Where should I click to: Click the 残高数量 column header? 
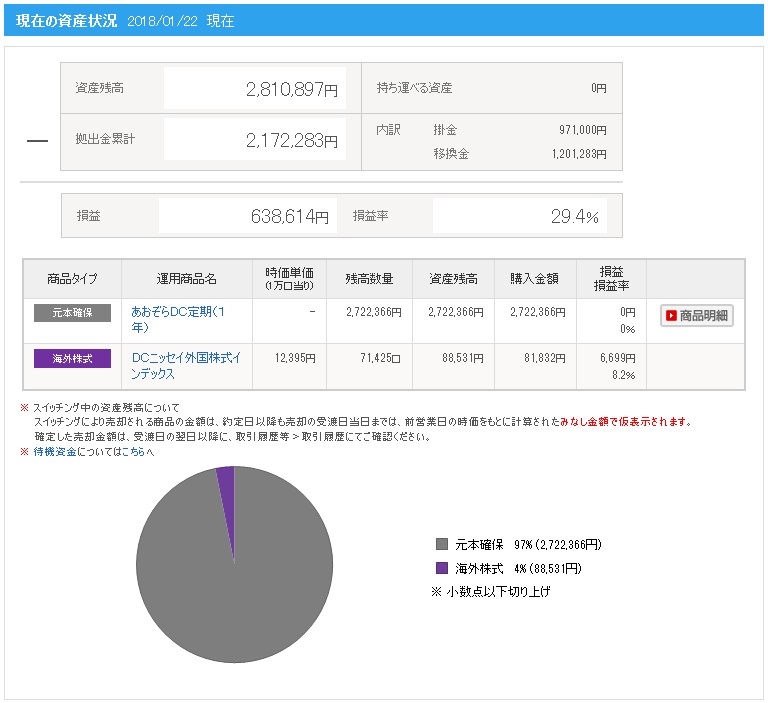(x=369, y=279)
